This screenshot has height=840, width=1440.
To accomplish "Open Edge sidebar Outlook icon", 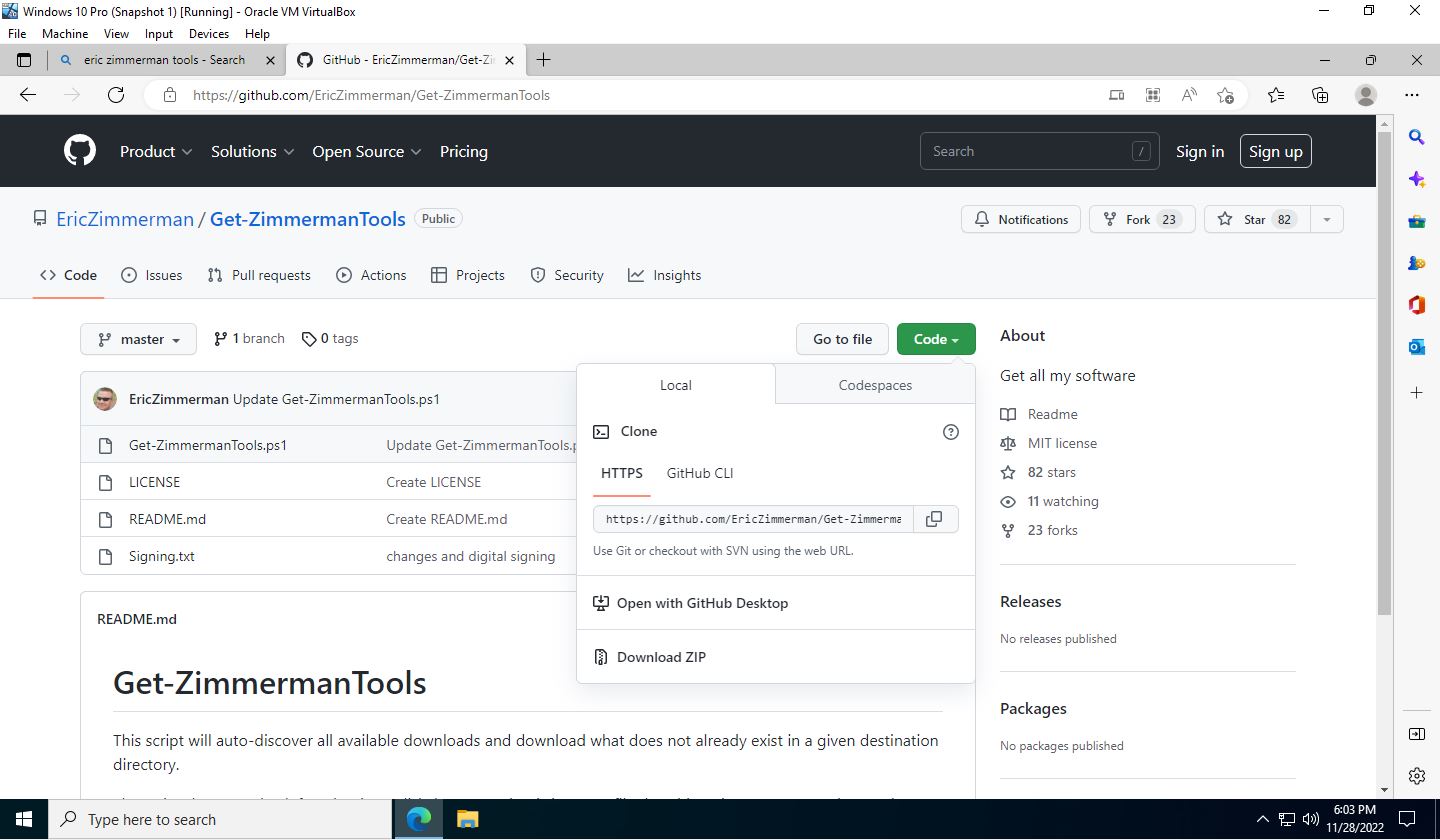I will [x=1416, y=347].
